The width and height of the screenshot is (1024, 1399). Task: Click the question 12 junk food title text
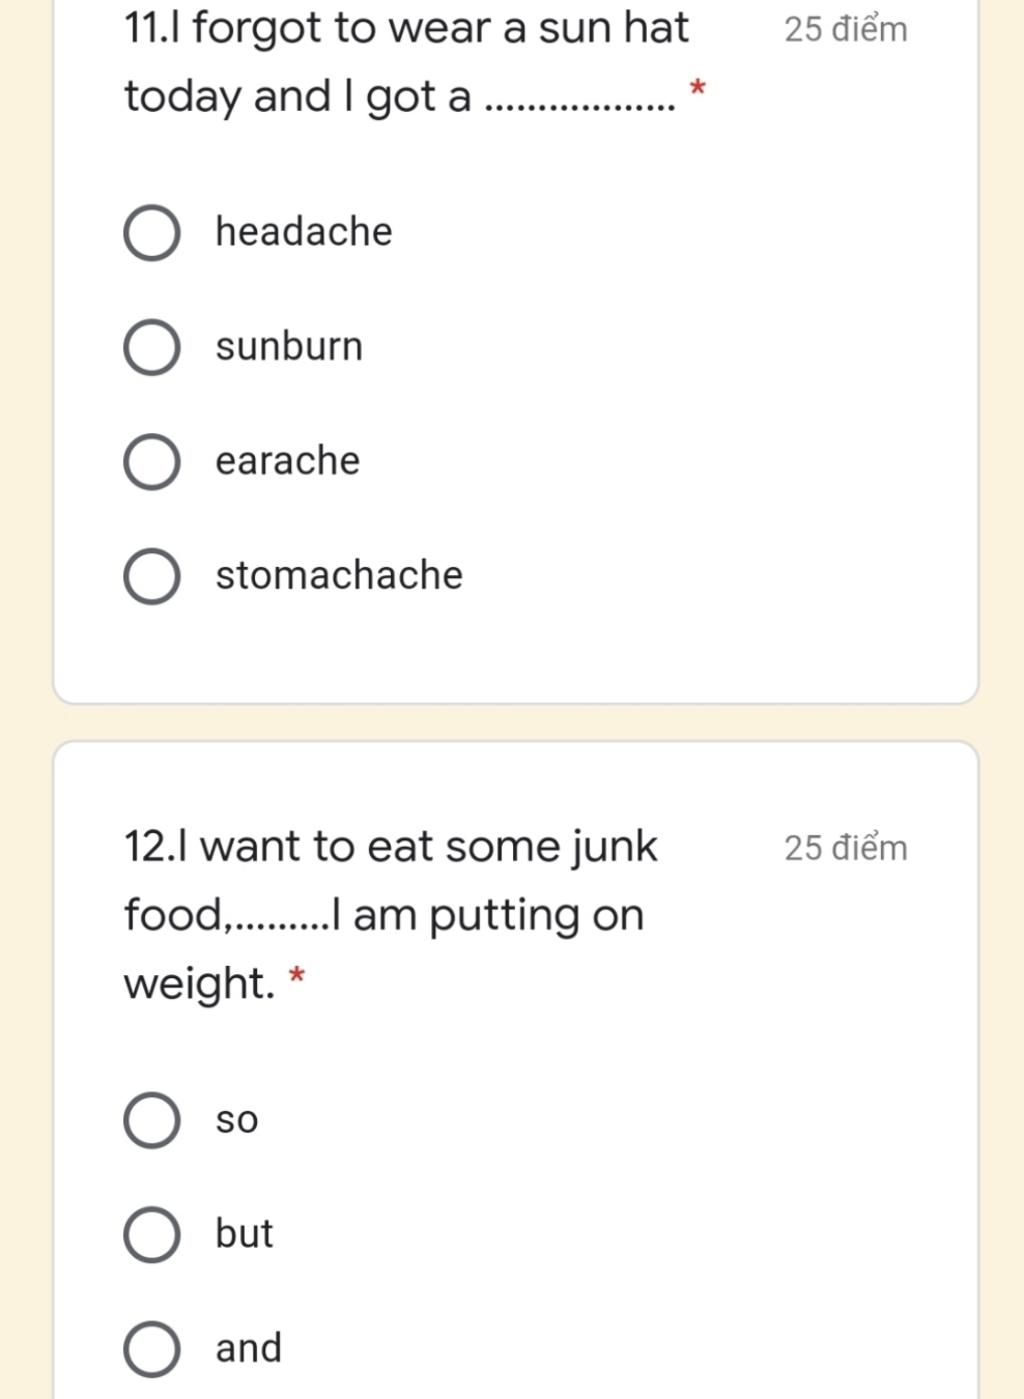390,914
